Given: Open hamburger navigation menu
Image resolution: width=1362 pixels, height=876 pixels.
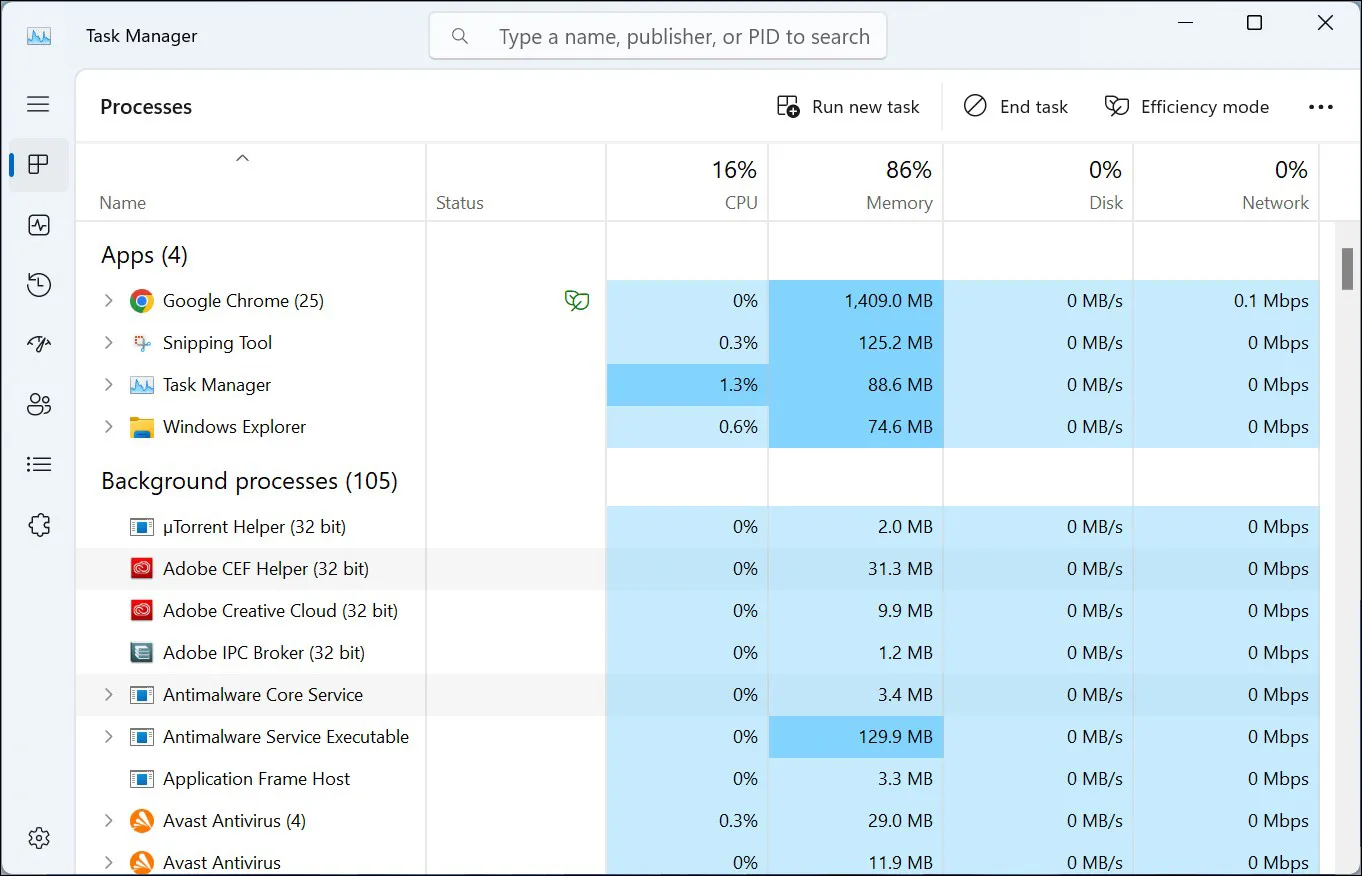Looking at the screenshot, I should 39,104.
